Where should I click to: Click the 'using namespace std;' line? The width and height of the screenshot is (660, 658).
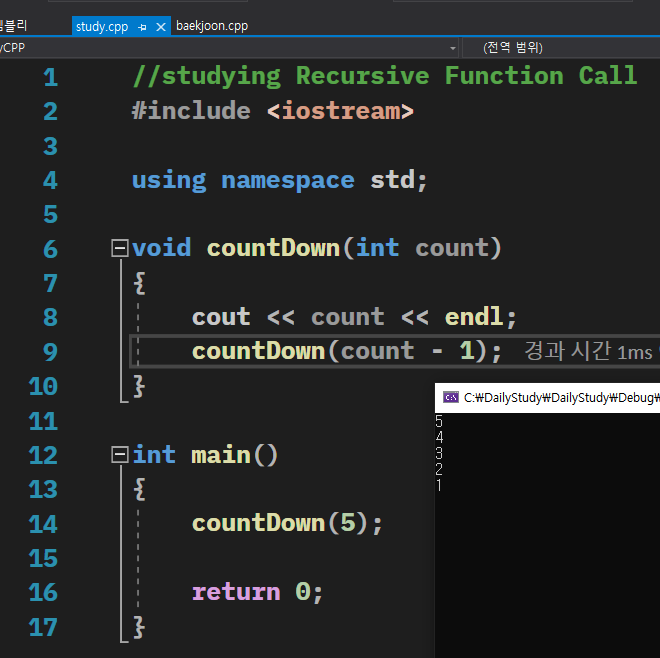coord(279,180)
